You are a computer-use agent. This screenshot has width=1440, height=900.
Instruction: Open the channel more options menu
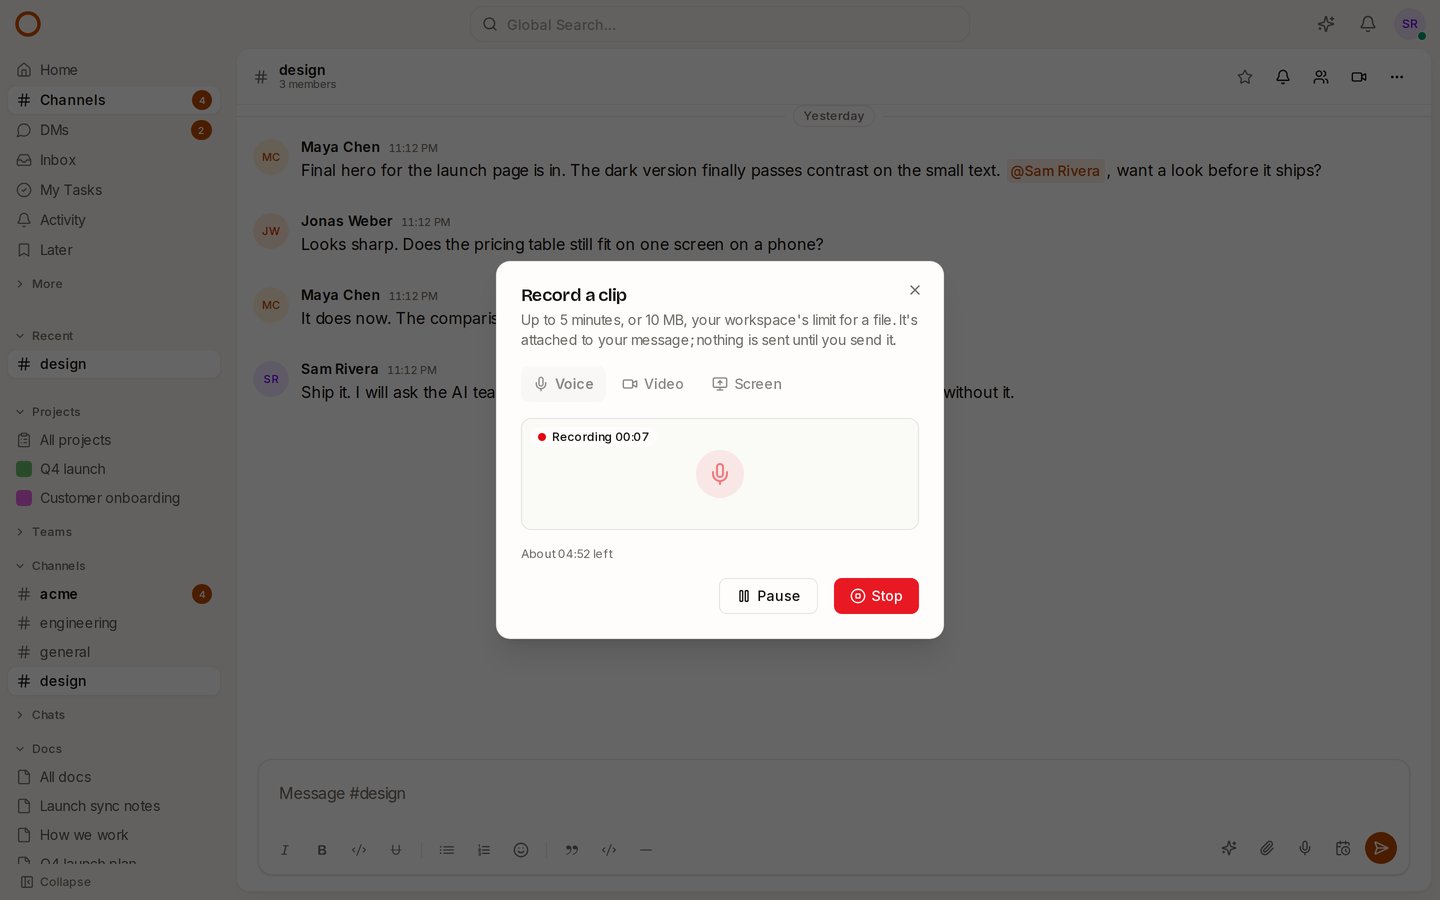[1397, 77]
